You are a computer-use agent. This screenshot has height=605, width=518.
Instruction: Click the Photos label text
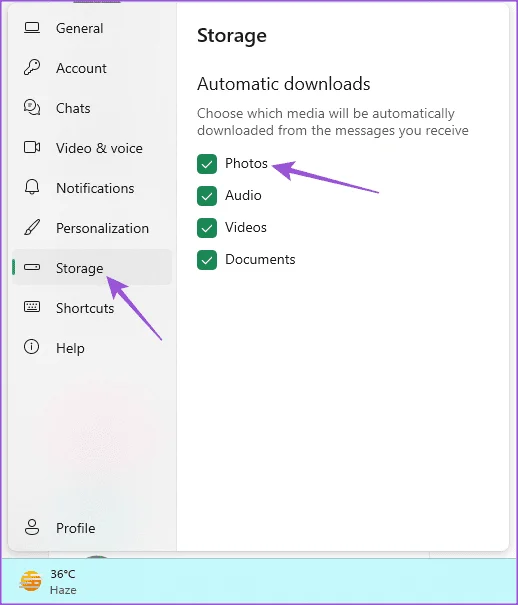pos(246,164)
